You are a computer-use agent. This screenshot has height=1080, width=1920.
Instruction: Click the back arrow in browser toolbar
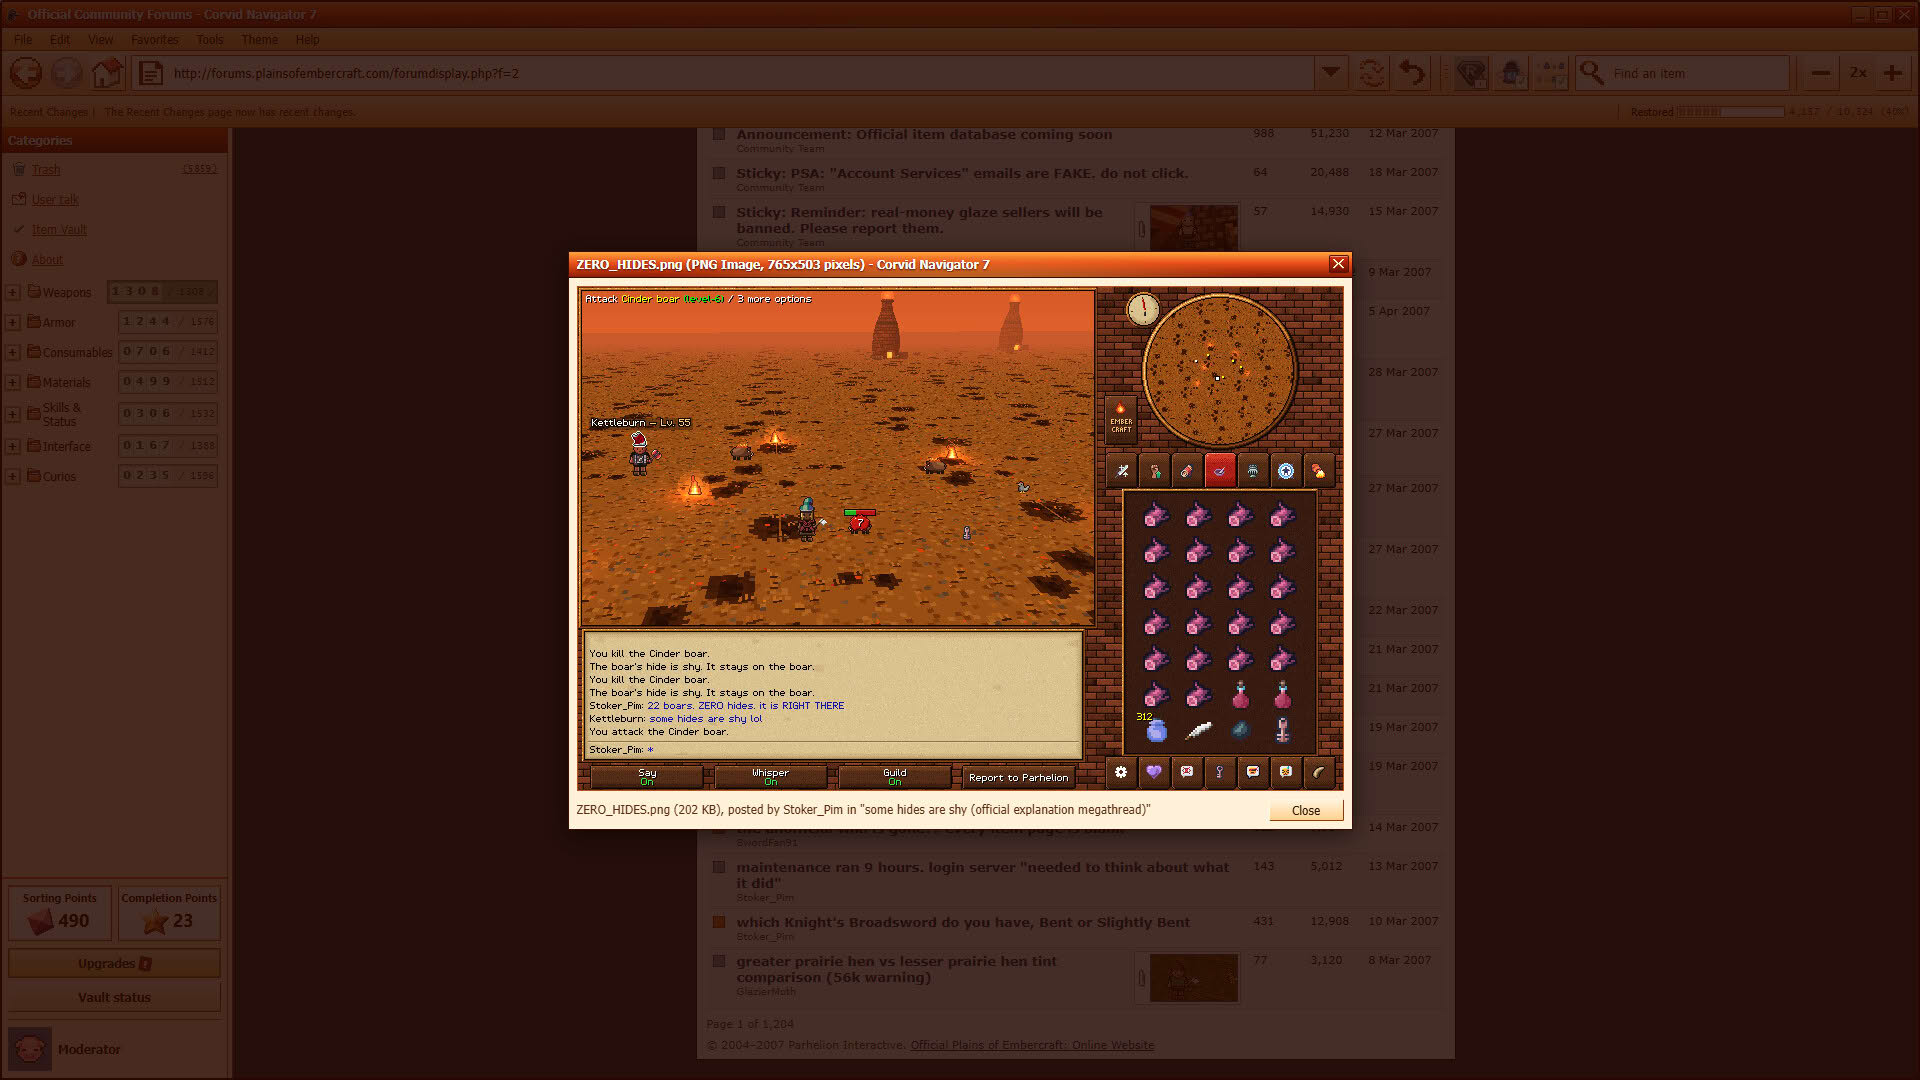point(26,73)
